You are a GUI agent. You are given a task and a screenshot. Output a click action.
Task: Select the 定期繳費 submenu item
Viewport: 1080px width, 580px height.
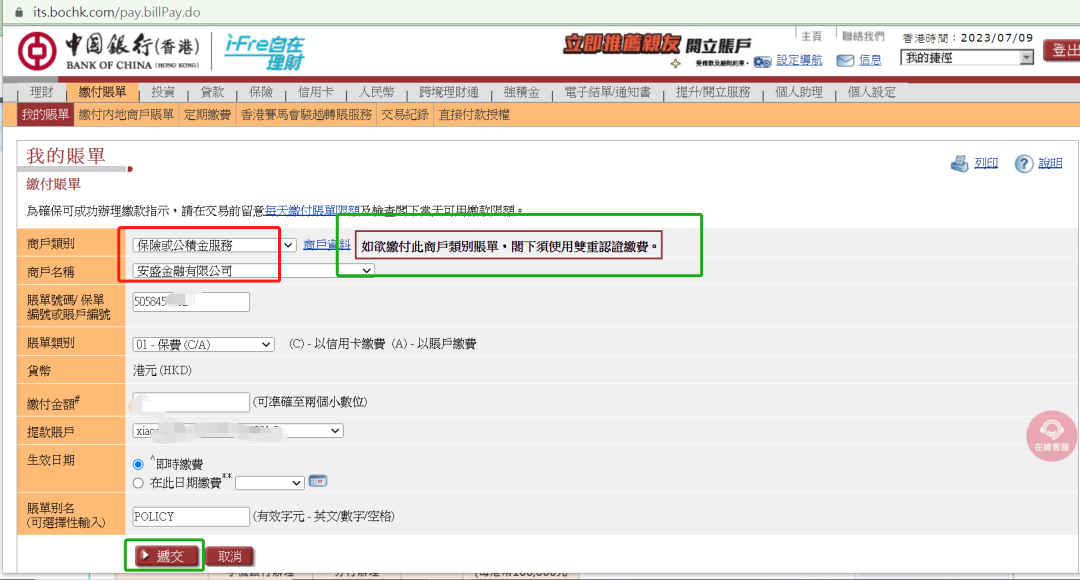point(207,114)
